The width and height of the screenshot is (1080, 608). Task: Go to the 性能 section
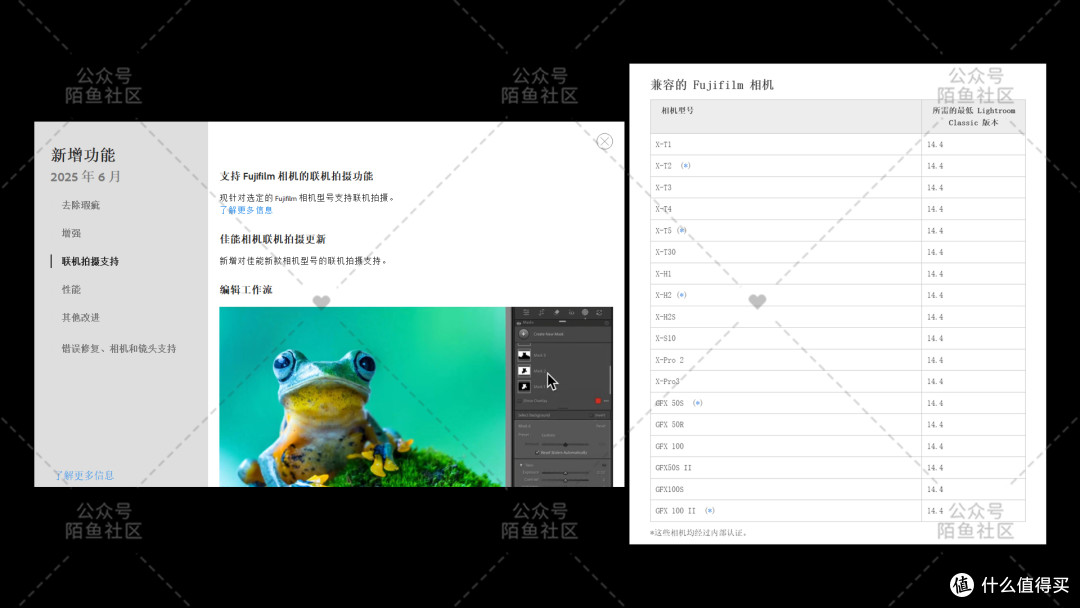[x=71, y=290]
